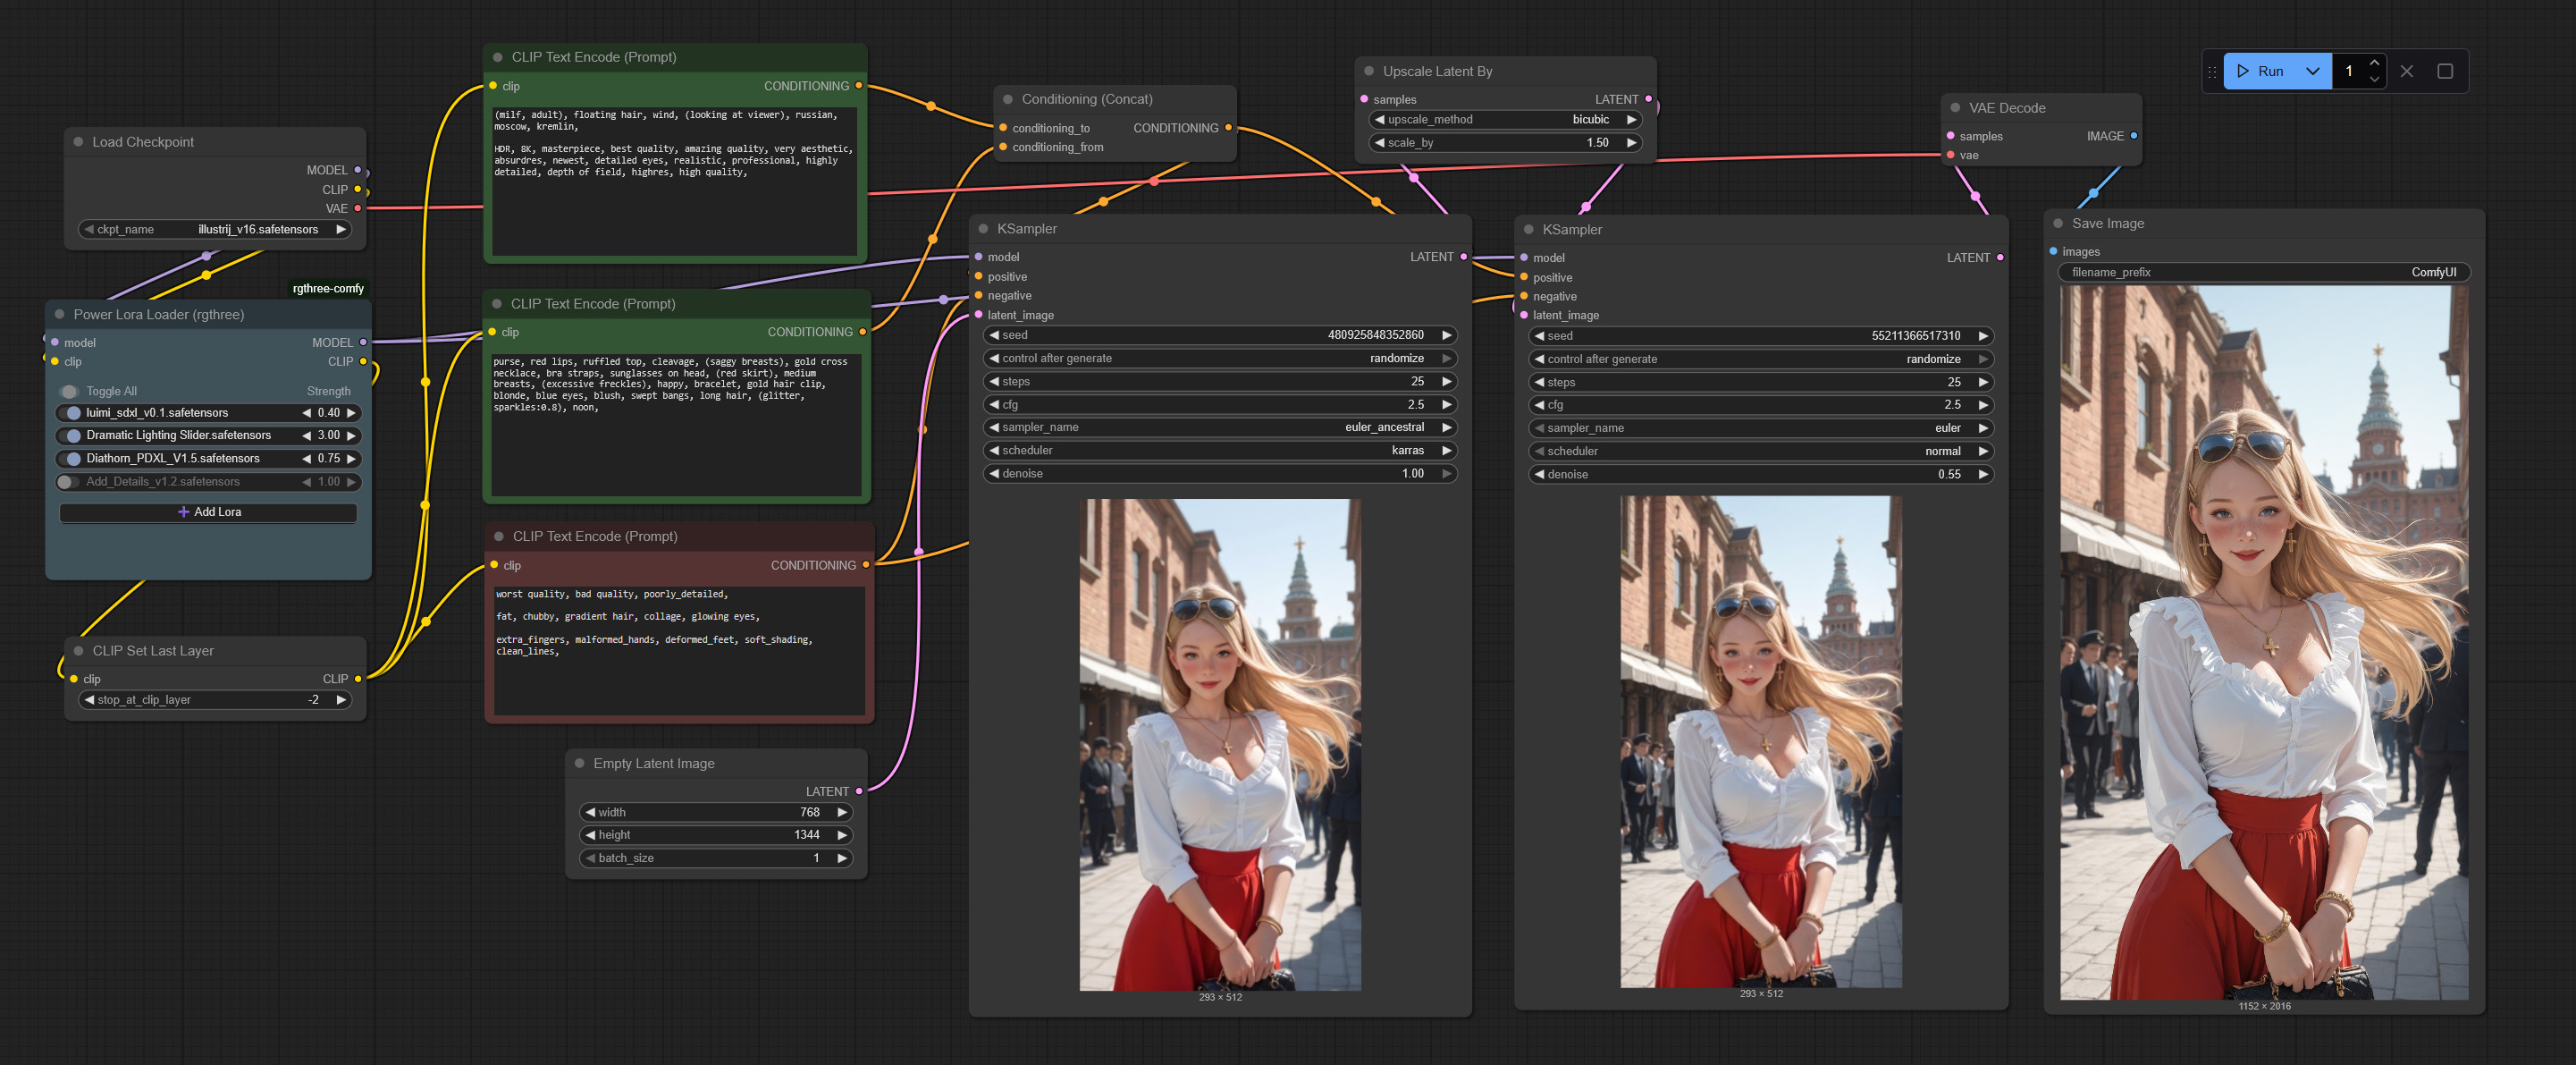Increase second KSampler steps with right arrow

tap(1983, 382)
